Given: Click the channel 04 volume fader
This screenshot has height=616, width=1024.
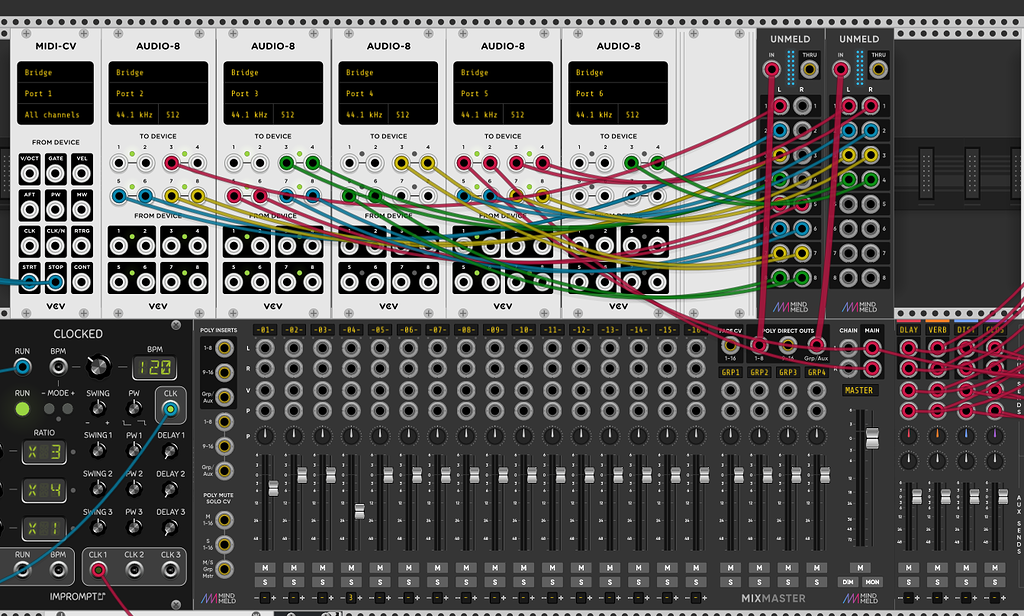Looking at the screenshot, I should click(x=359, y=509).
